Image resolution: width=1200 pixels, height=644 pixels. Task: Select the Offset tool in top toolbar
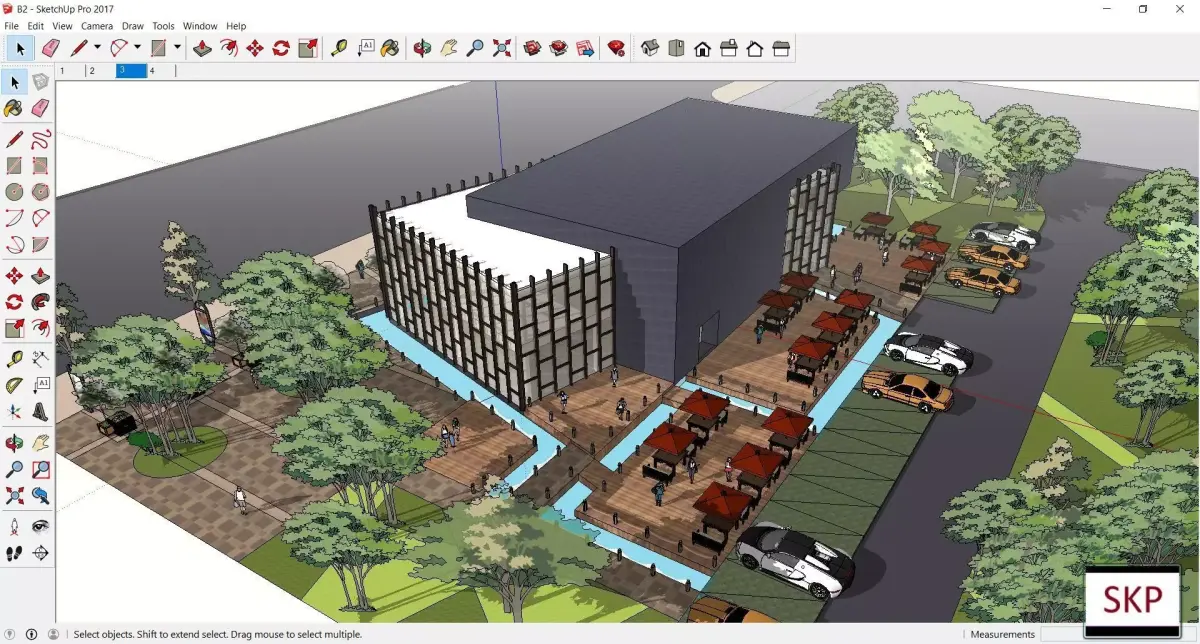229,48
